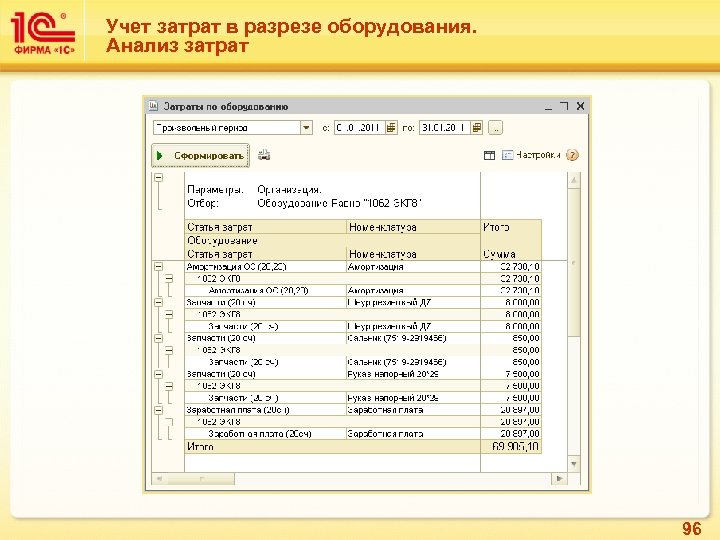The width and height of the screenshot is (720, 540).
Task: Click the vertical scrollbar up arrow
Action: (574, 180)
